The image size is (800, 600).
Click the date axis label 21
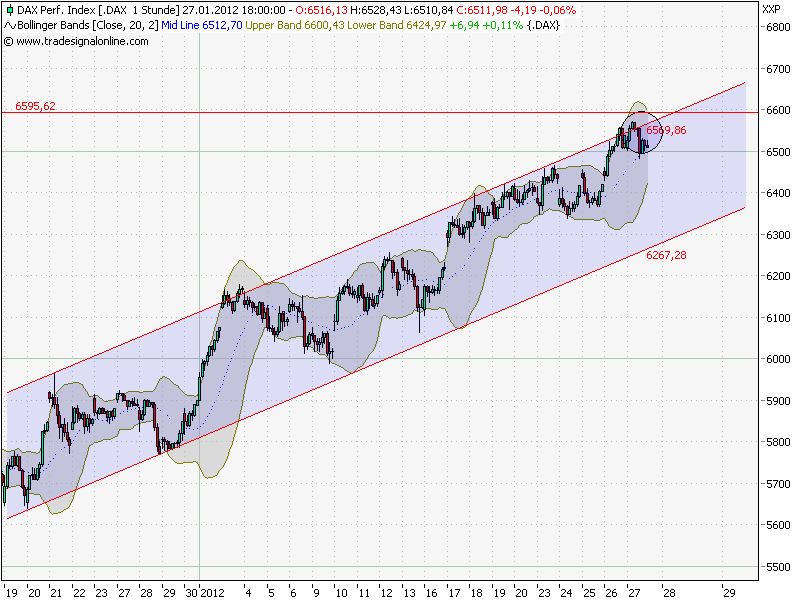coord(56,593)
